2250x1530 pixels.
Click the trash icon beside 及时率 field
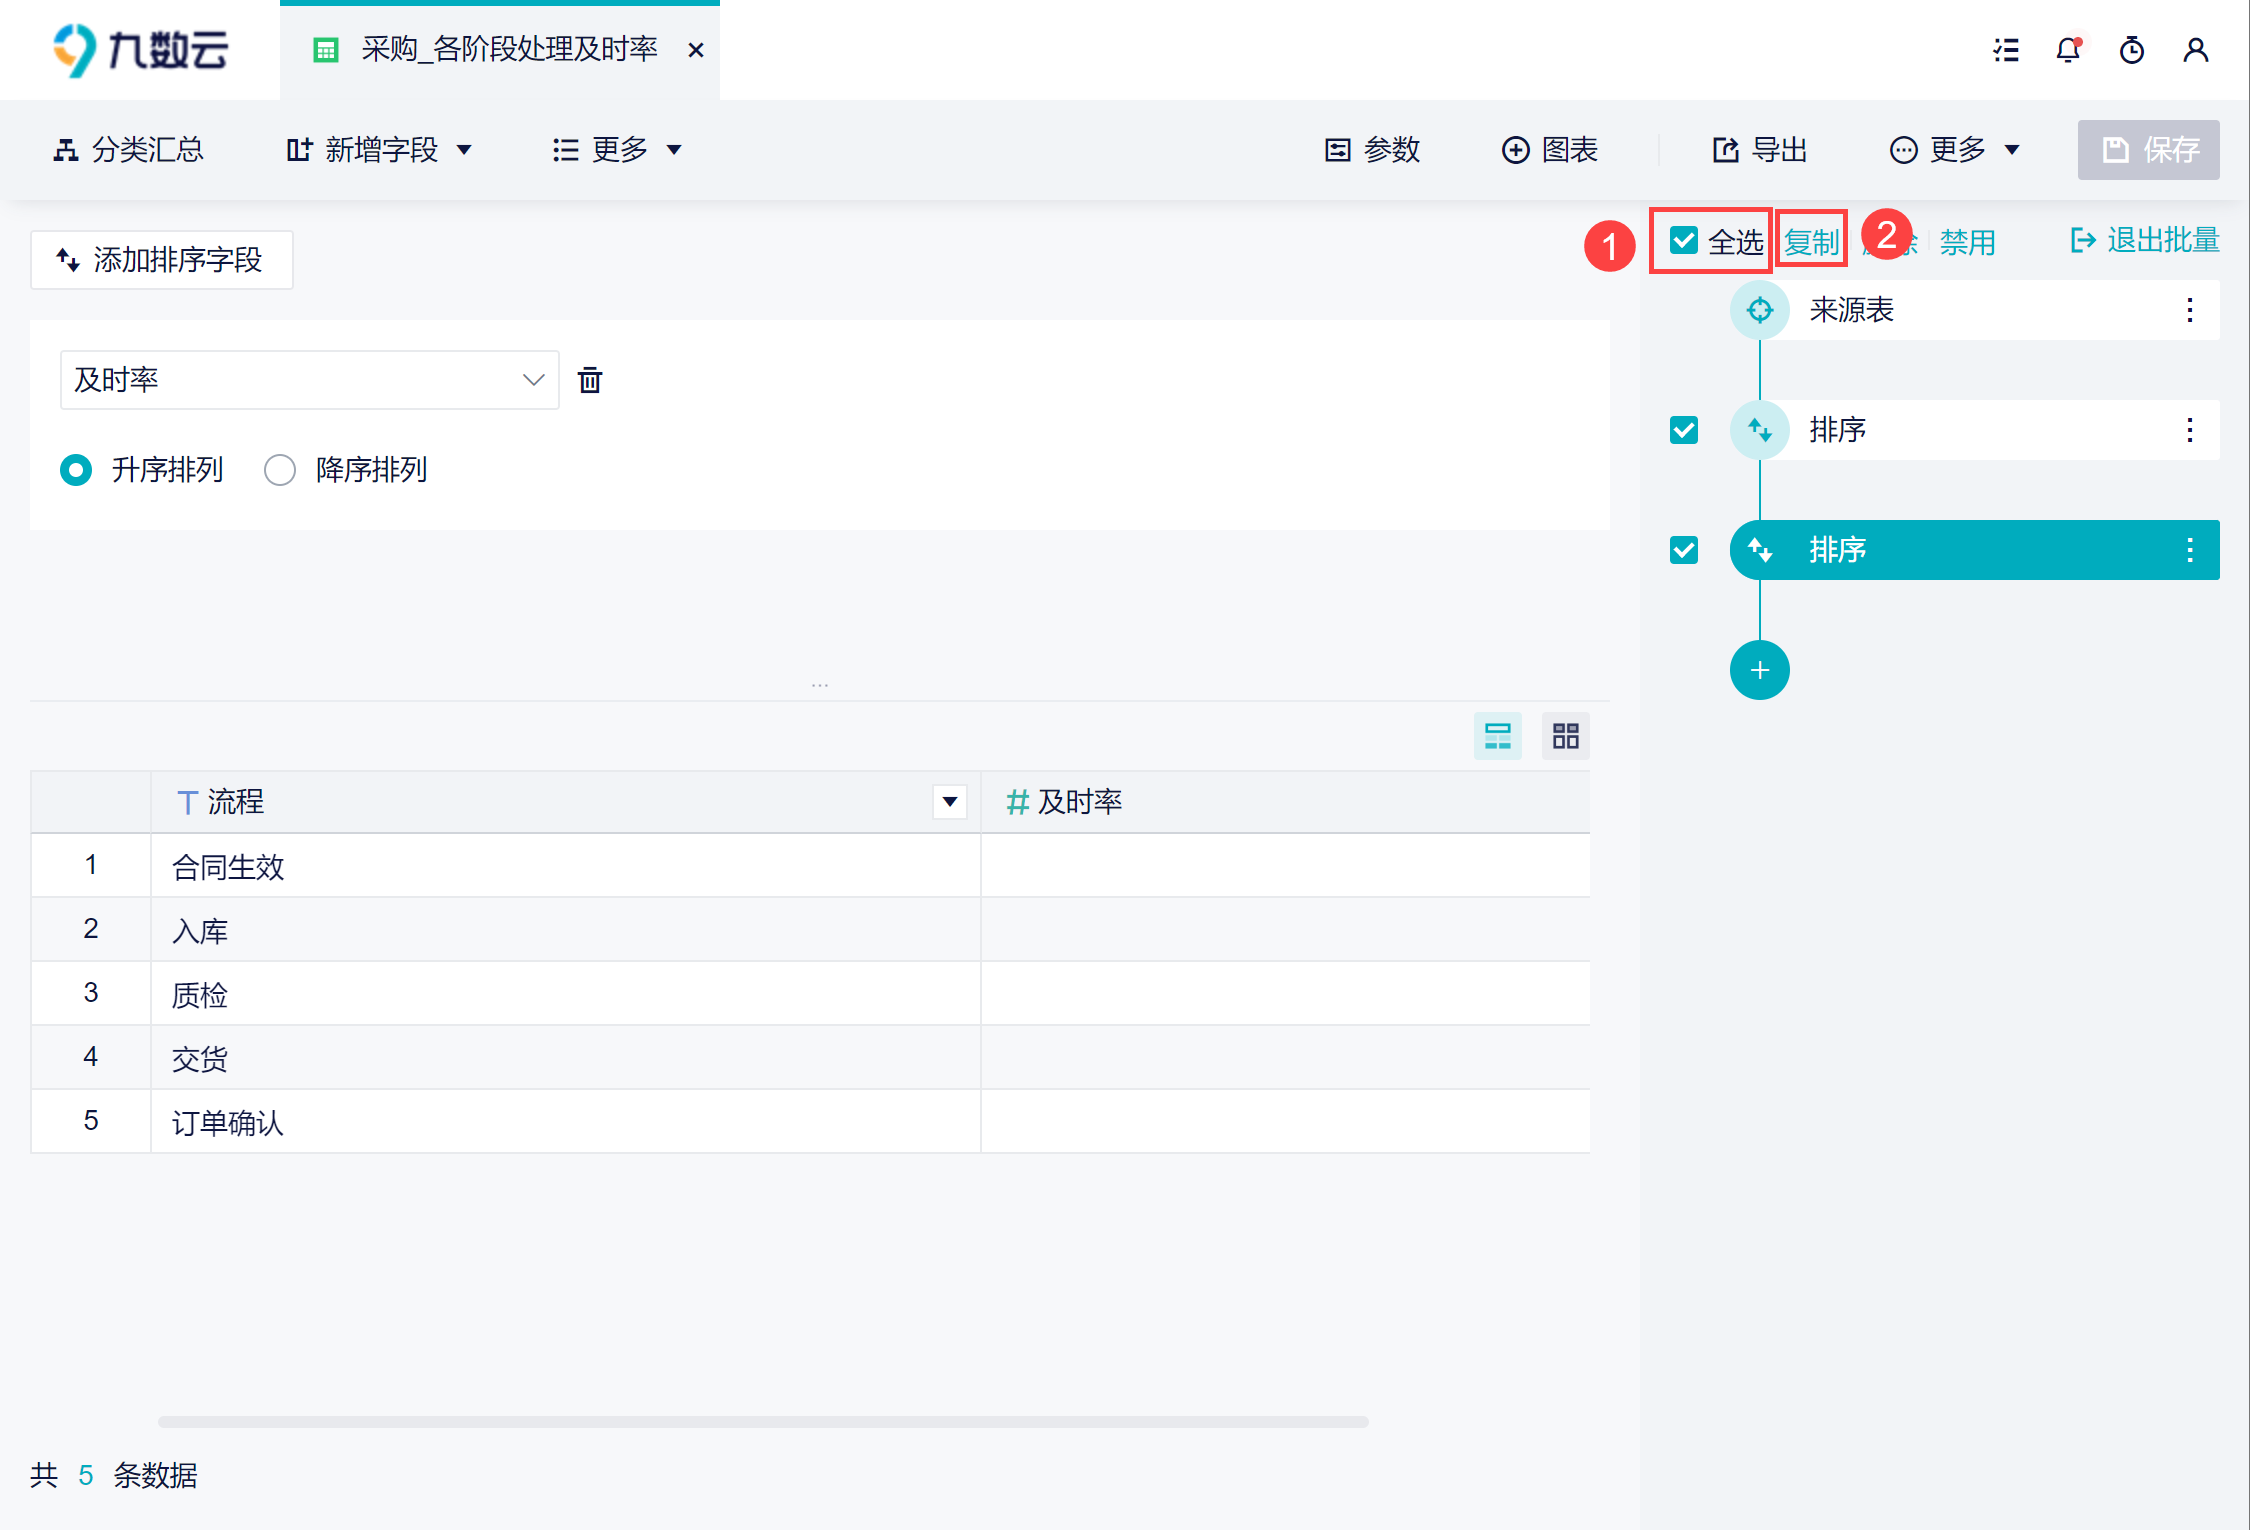click(590, 380)
